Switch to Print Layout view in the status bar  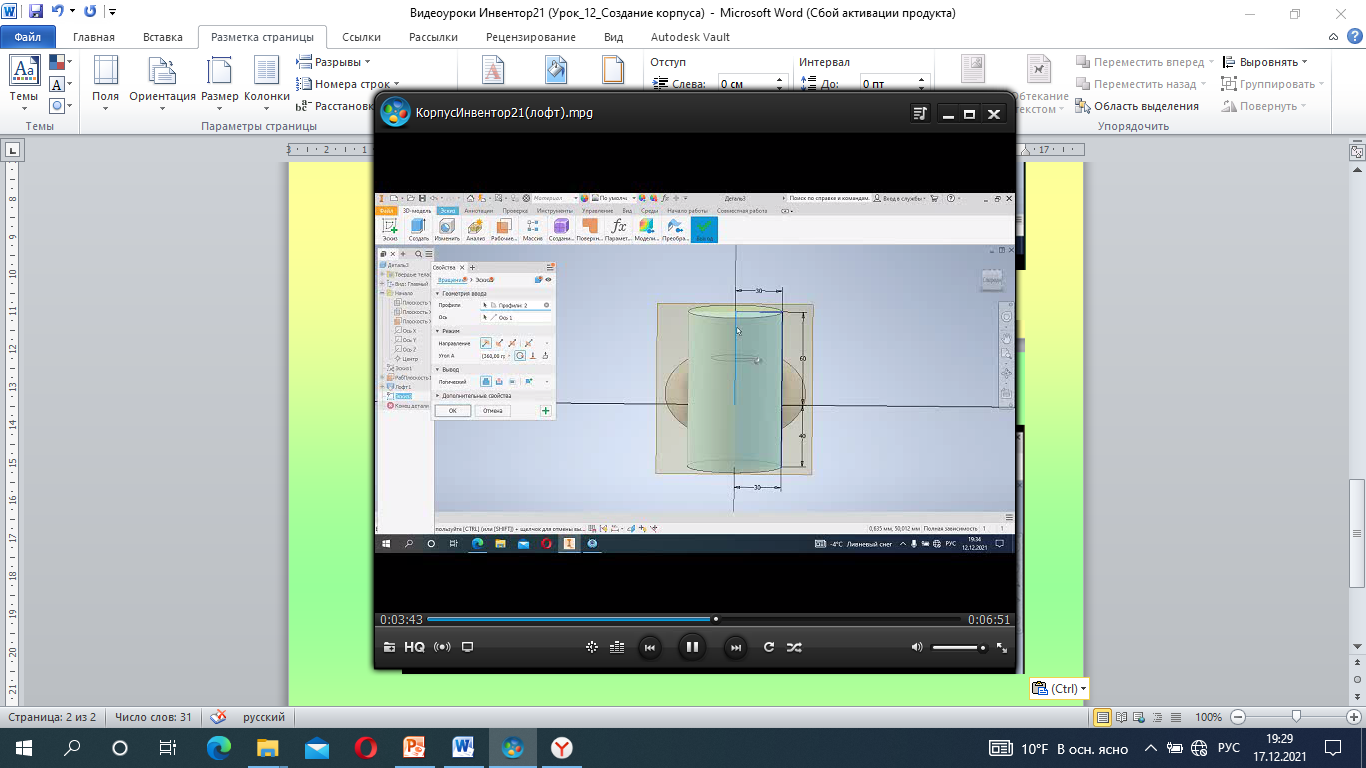[1103, 717]
